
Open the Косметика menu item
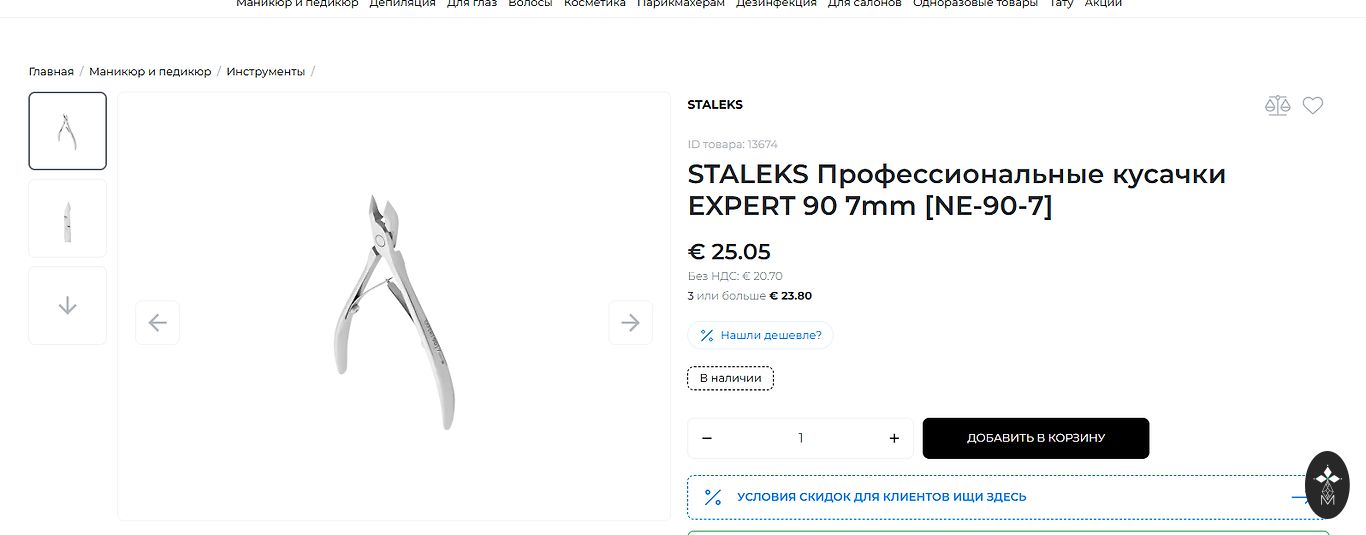point(594,4)
